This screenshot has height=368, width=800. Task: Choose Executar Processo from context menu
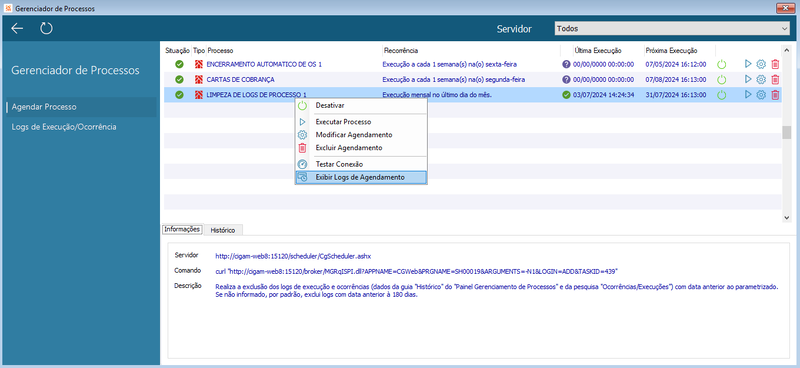point(361,122)
